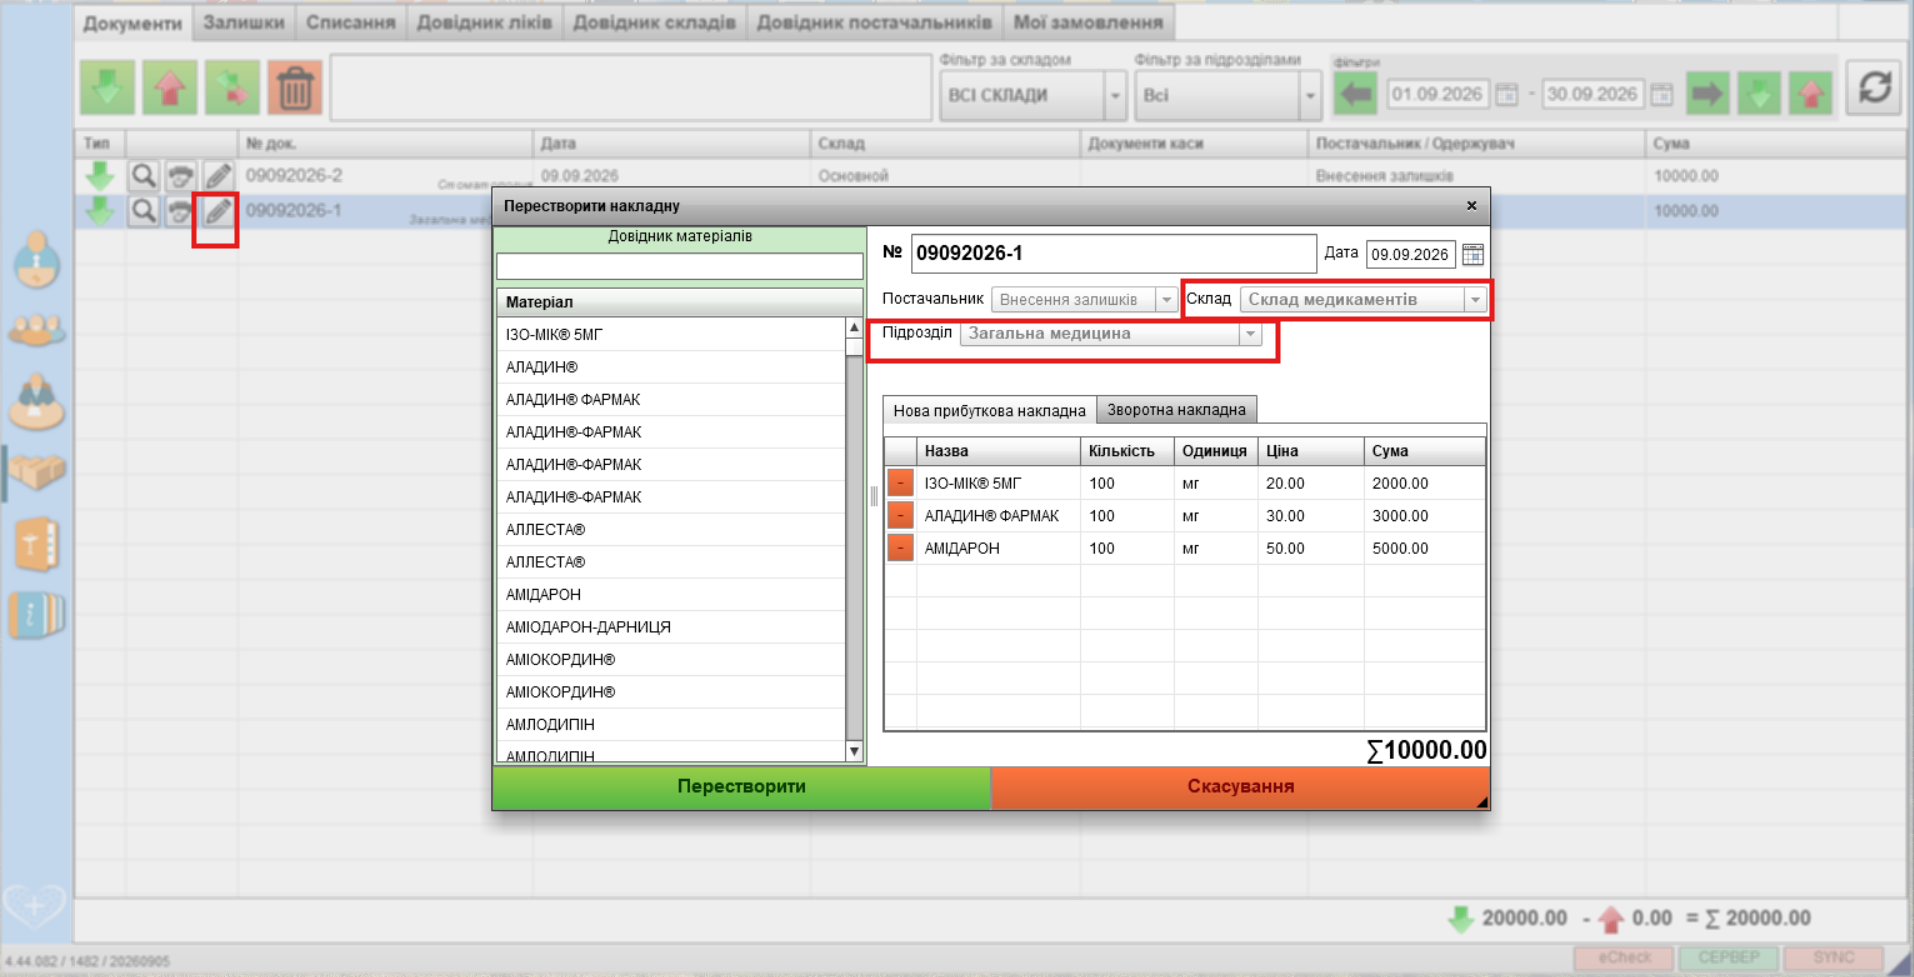1914x977 pixels.
Task: Switch to Зворотна накладна tab
Action: click(x=1176, y=410)
